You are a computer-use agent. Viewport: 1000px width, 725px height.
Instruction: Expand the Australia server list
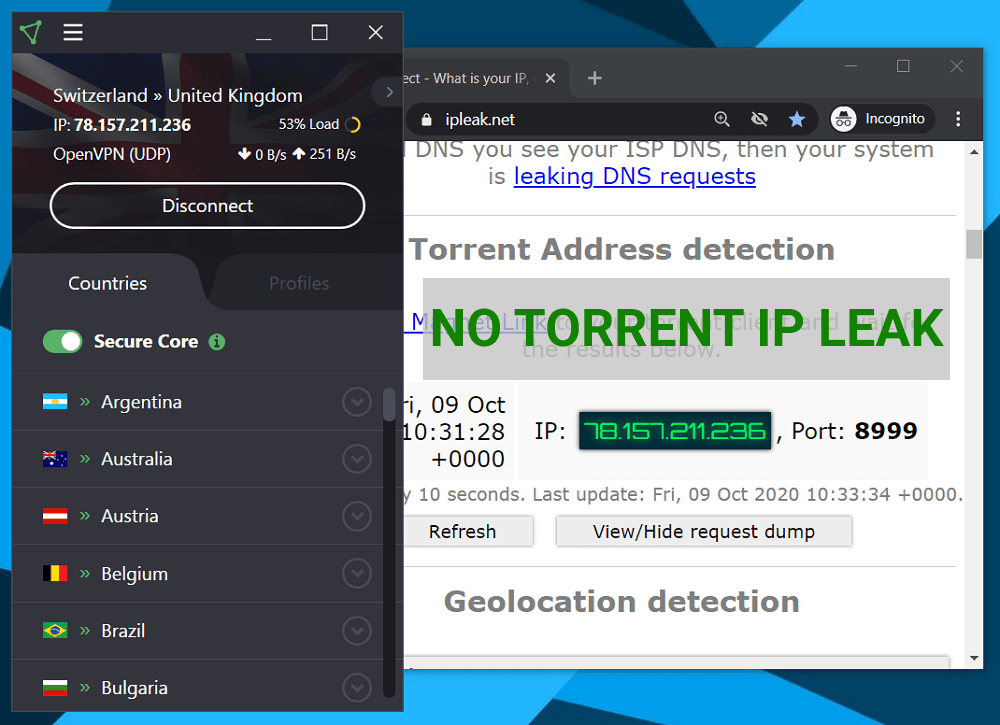point(357,459)
